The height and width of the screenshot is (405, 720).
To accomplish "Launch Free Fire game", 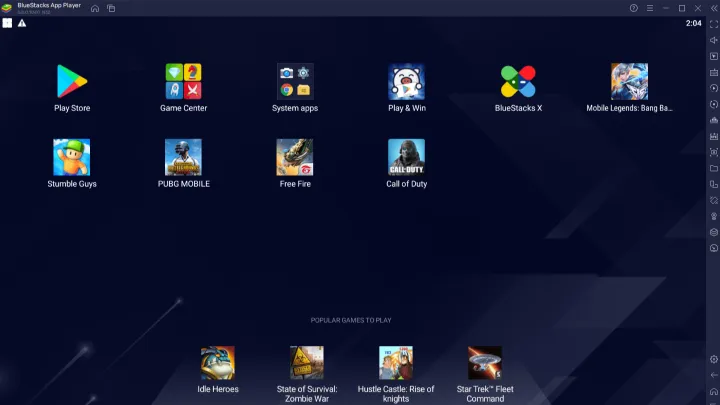I will point(295,158).
